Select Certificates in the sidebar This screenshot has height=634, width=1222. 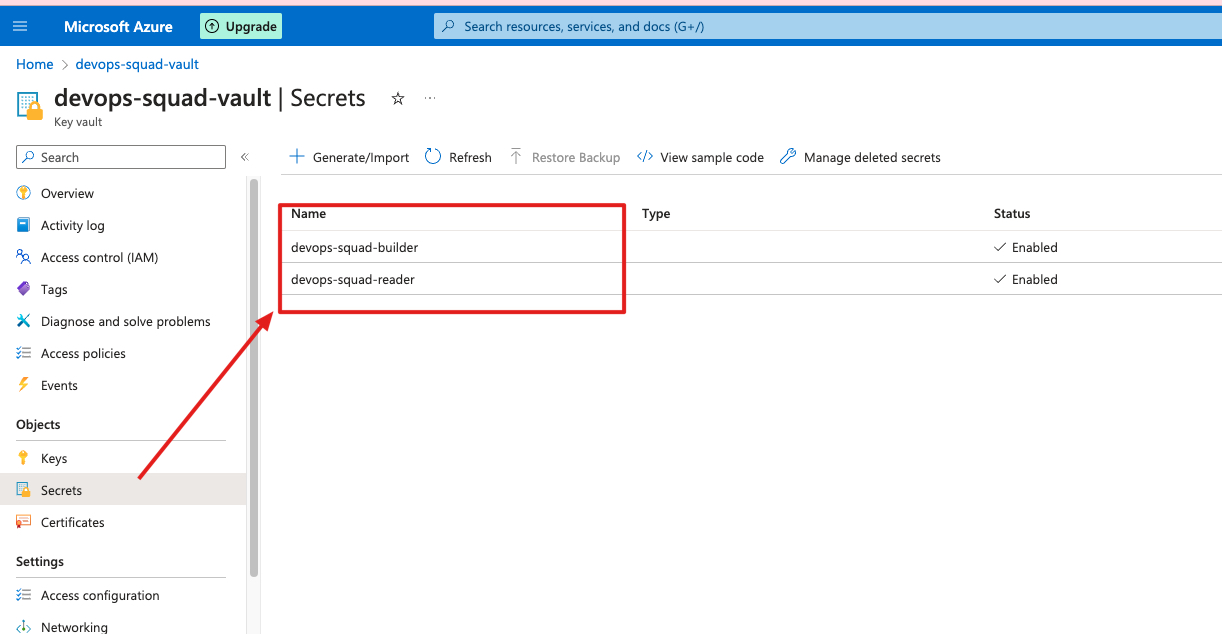[x=72, y=522]
